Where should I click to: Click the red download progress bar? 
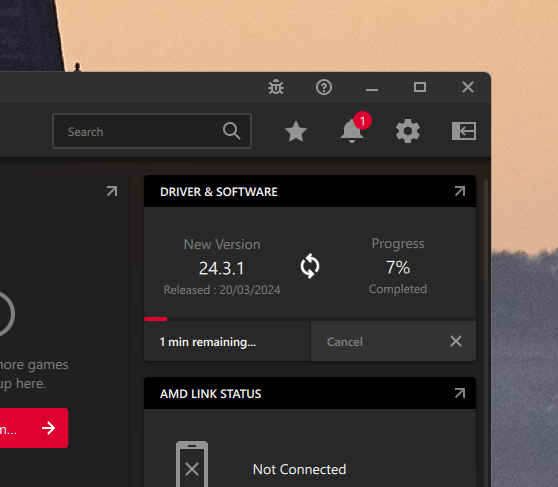coord(156,319)
